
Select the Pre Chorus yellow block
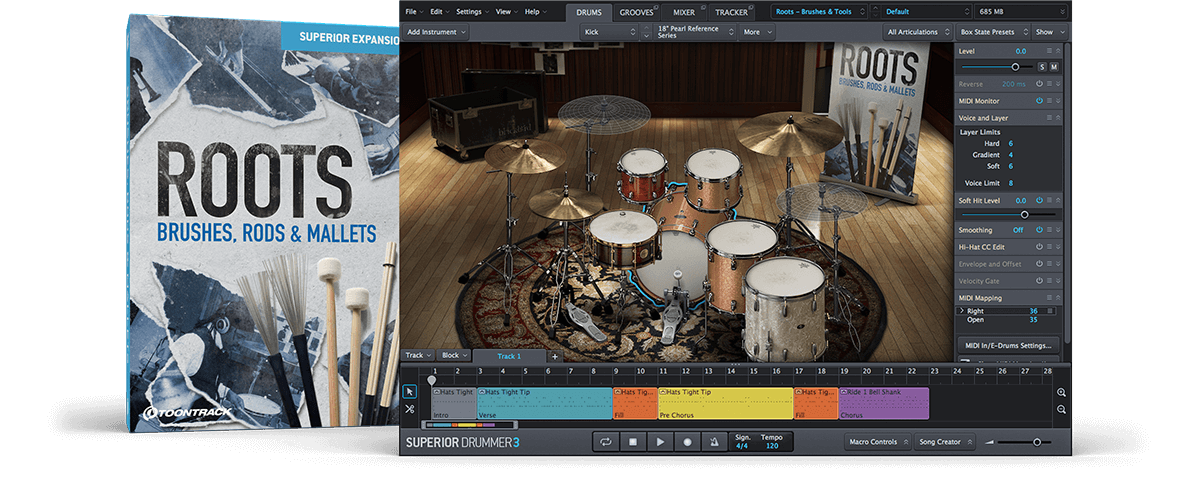click(x=725, y=403)
